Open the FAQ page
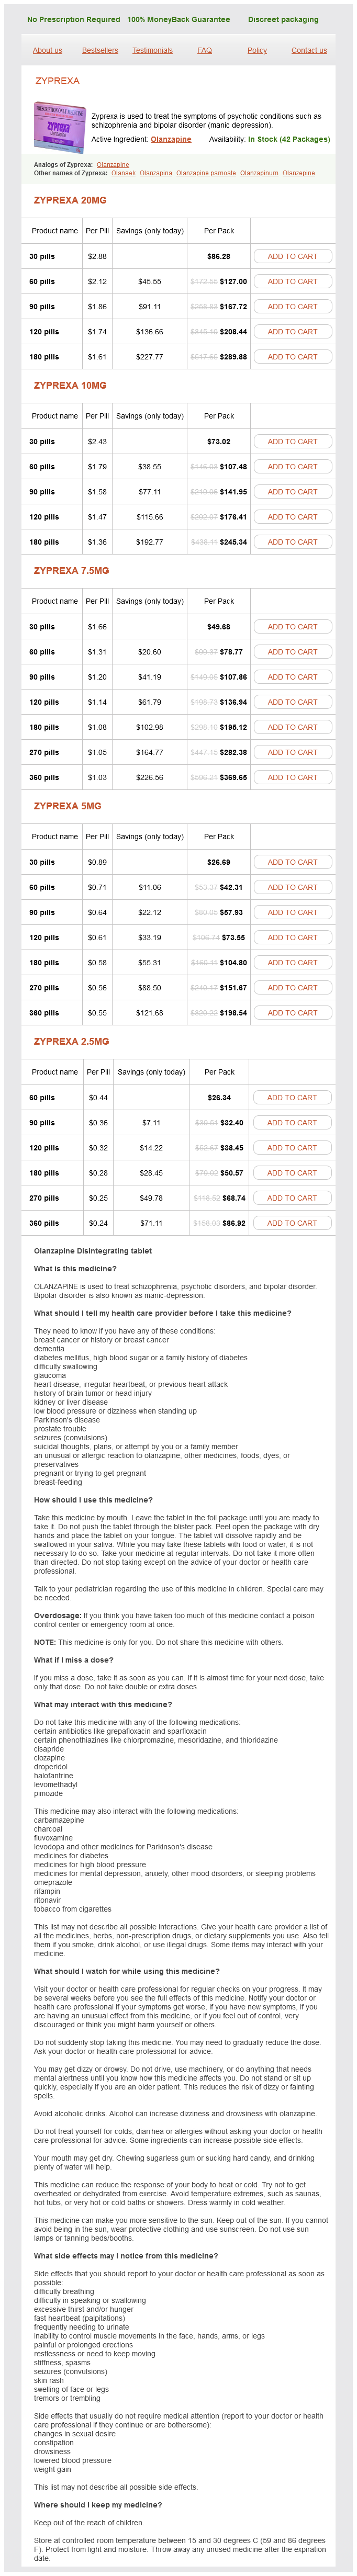This screenshot has height=2576, width=357. pos(204,50)
